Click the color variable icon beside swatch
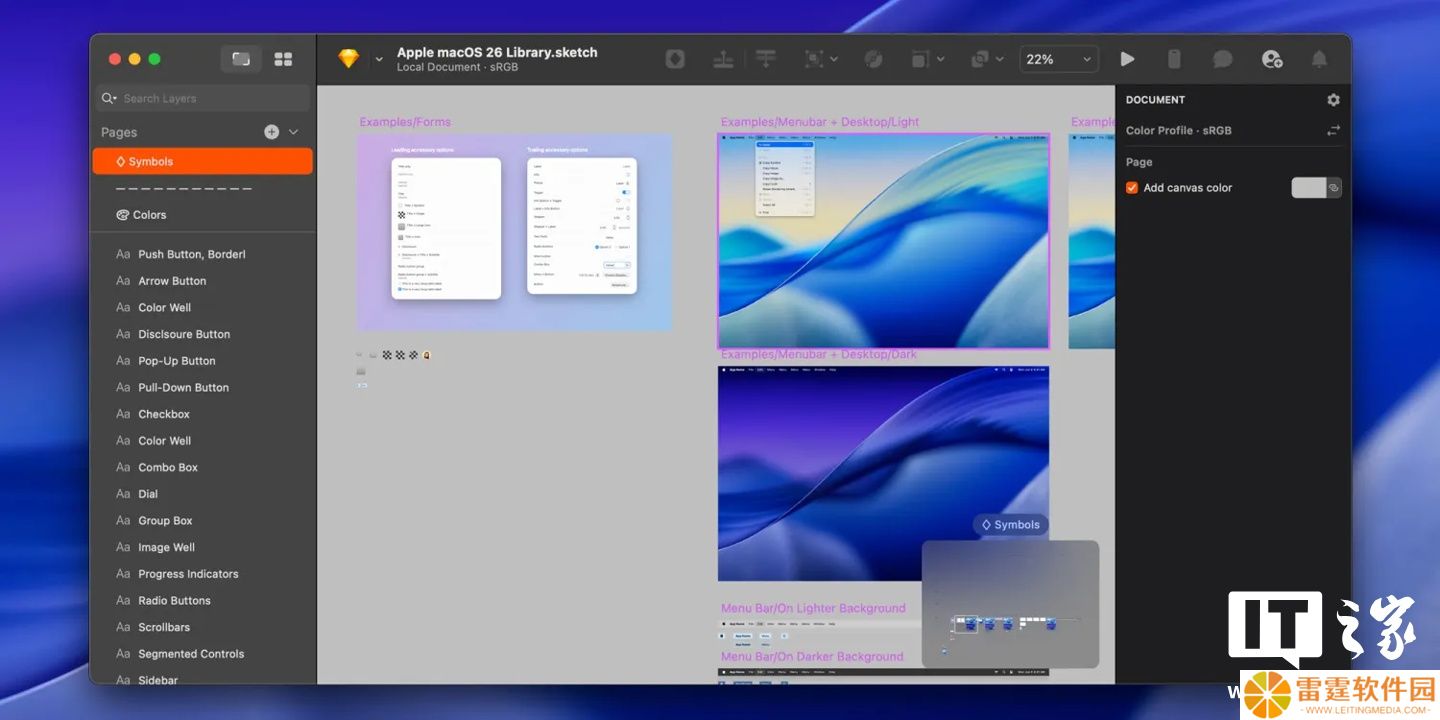This screenshot has height=720, width=1440. coord(1334,188)
